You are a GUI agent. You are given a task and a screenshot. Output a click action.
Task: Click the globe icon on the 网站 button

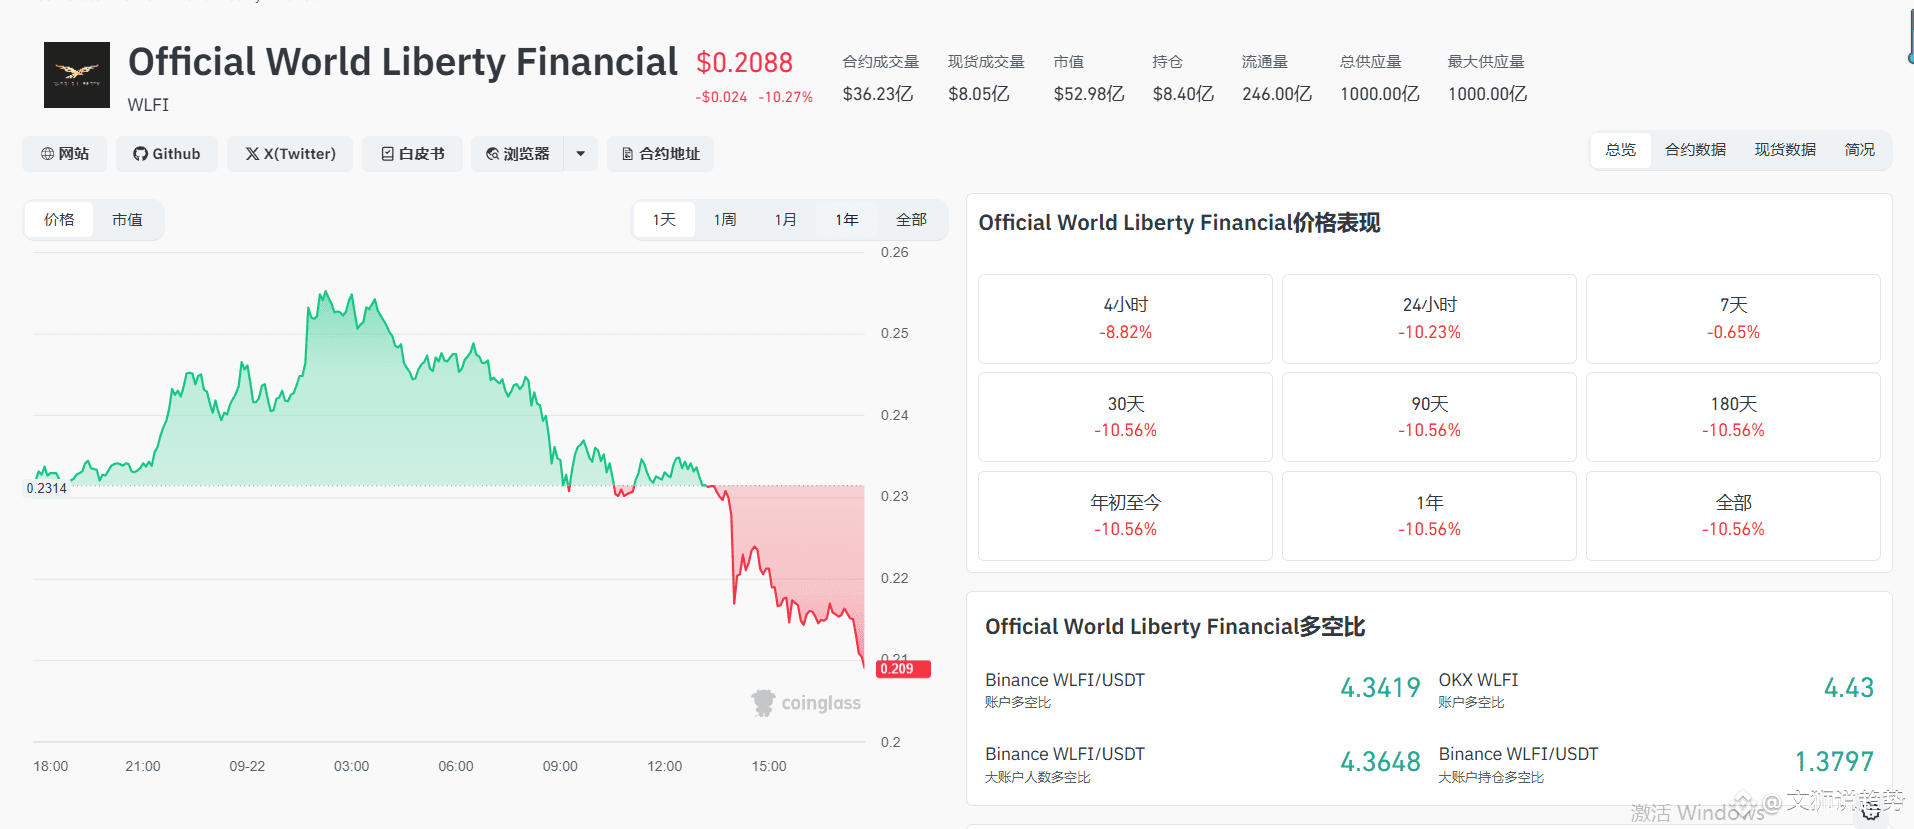(46, 153)
